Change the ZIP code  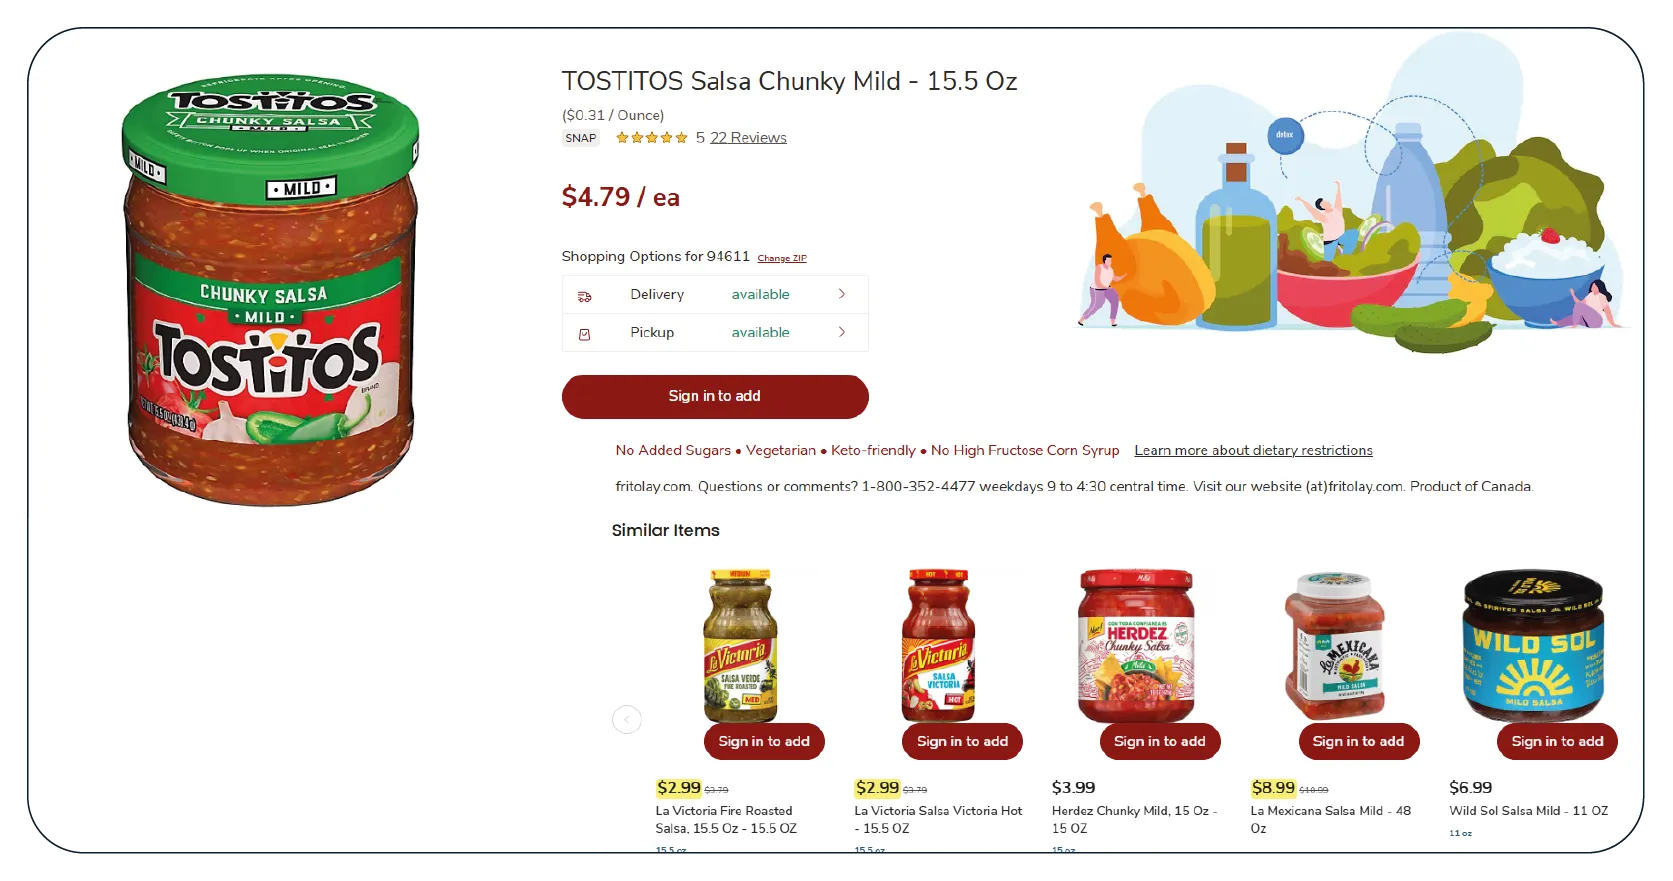tap(782, 258)
